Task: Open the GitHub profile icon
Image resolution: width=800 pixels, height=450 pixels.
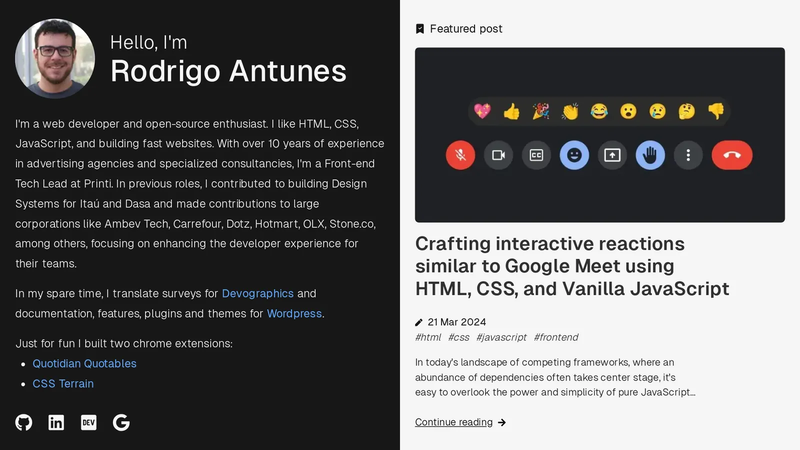Action: (23, 422)
